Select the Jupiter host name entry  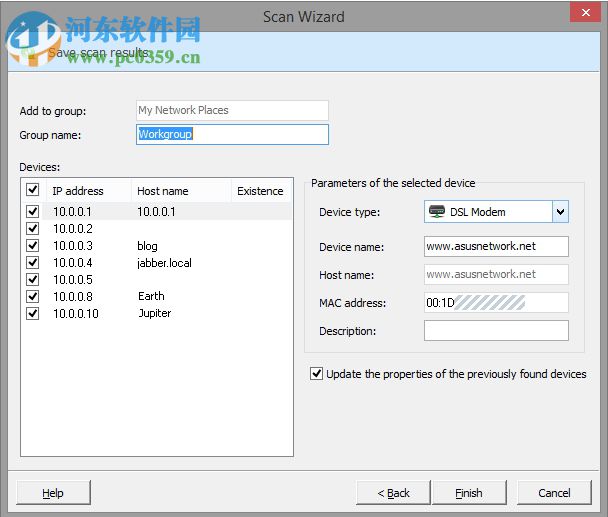click(x=155, y=313)
